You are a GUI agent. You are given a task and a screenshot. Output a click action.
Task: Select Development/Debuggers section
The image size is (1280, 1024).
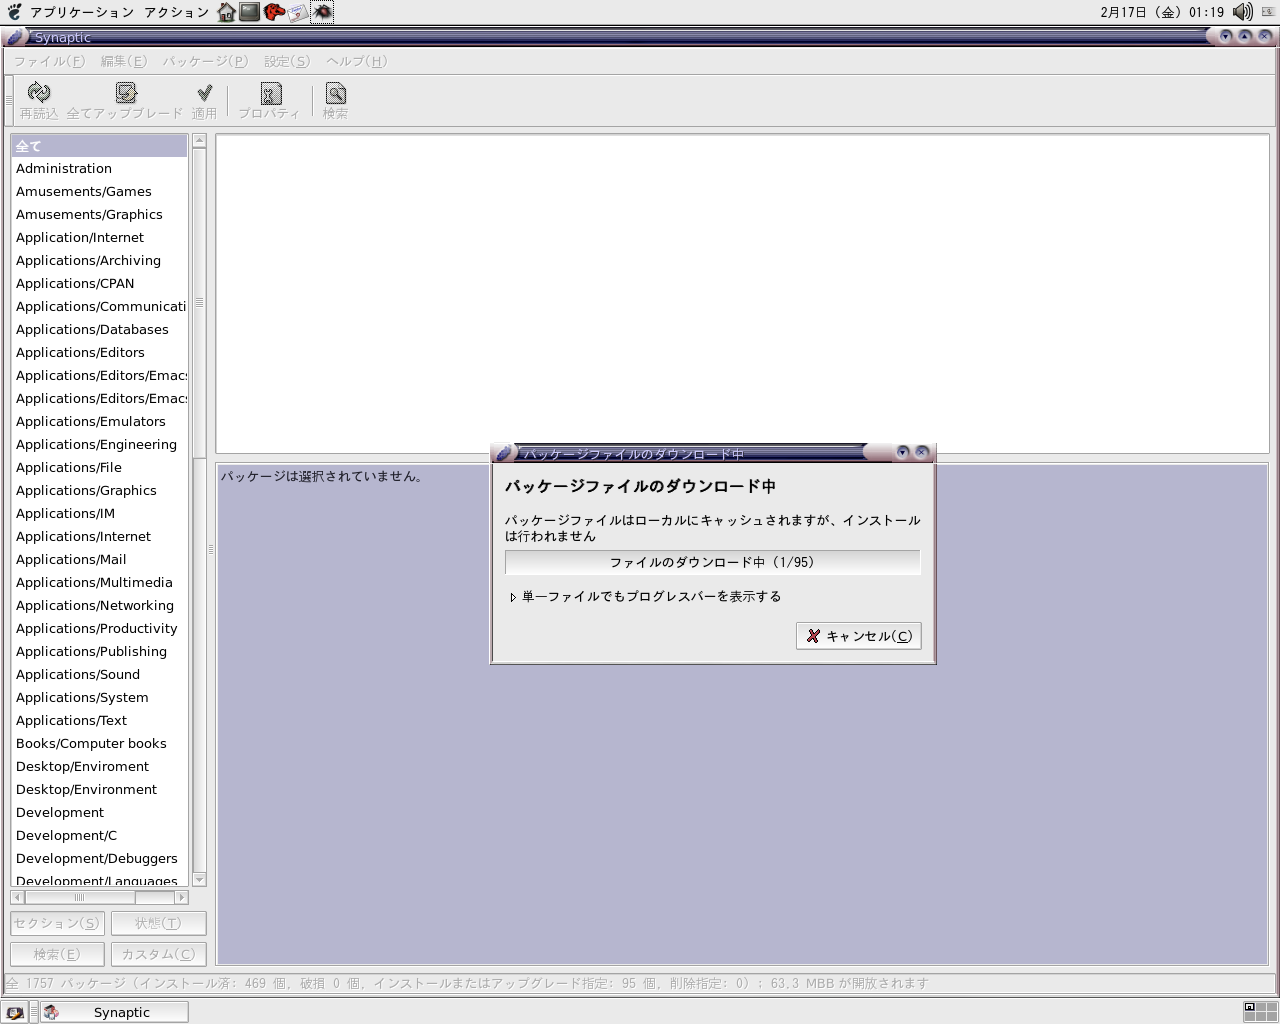pyautogui.click(x=99, y=859)
